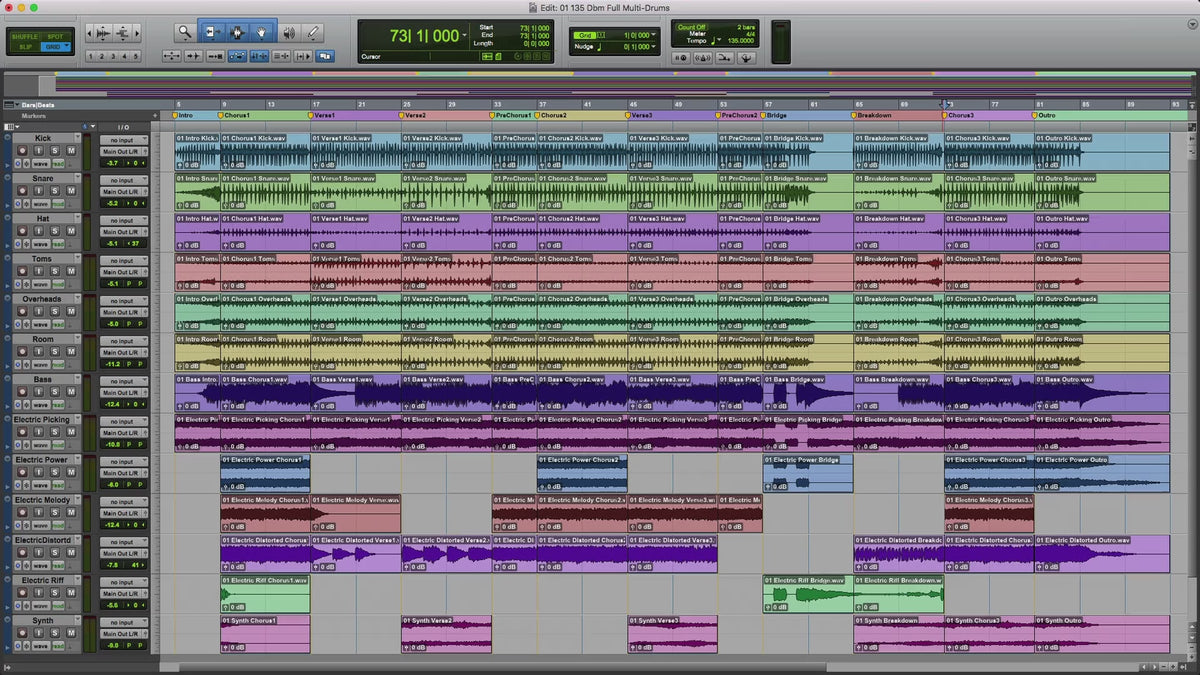The height and width of the screenshot is (675, 1200).
Task: Solo the Snare track
Action: pyautogui.click(x=57, y=191)
